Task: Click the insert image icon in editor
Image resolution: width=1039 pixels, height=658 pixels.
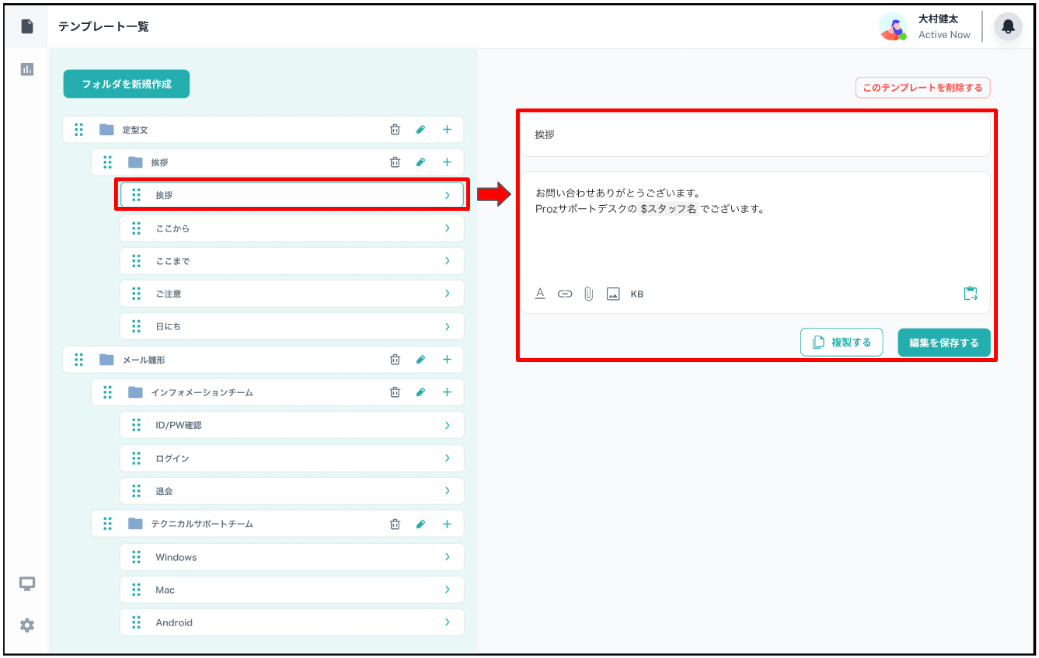Action: click(613, 294)
